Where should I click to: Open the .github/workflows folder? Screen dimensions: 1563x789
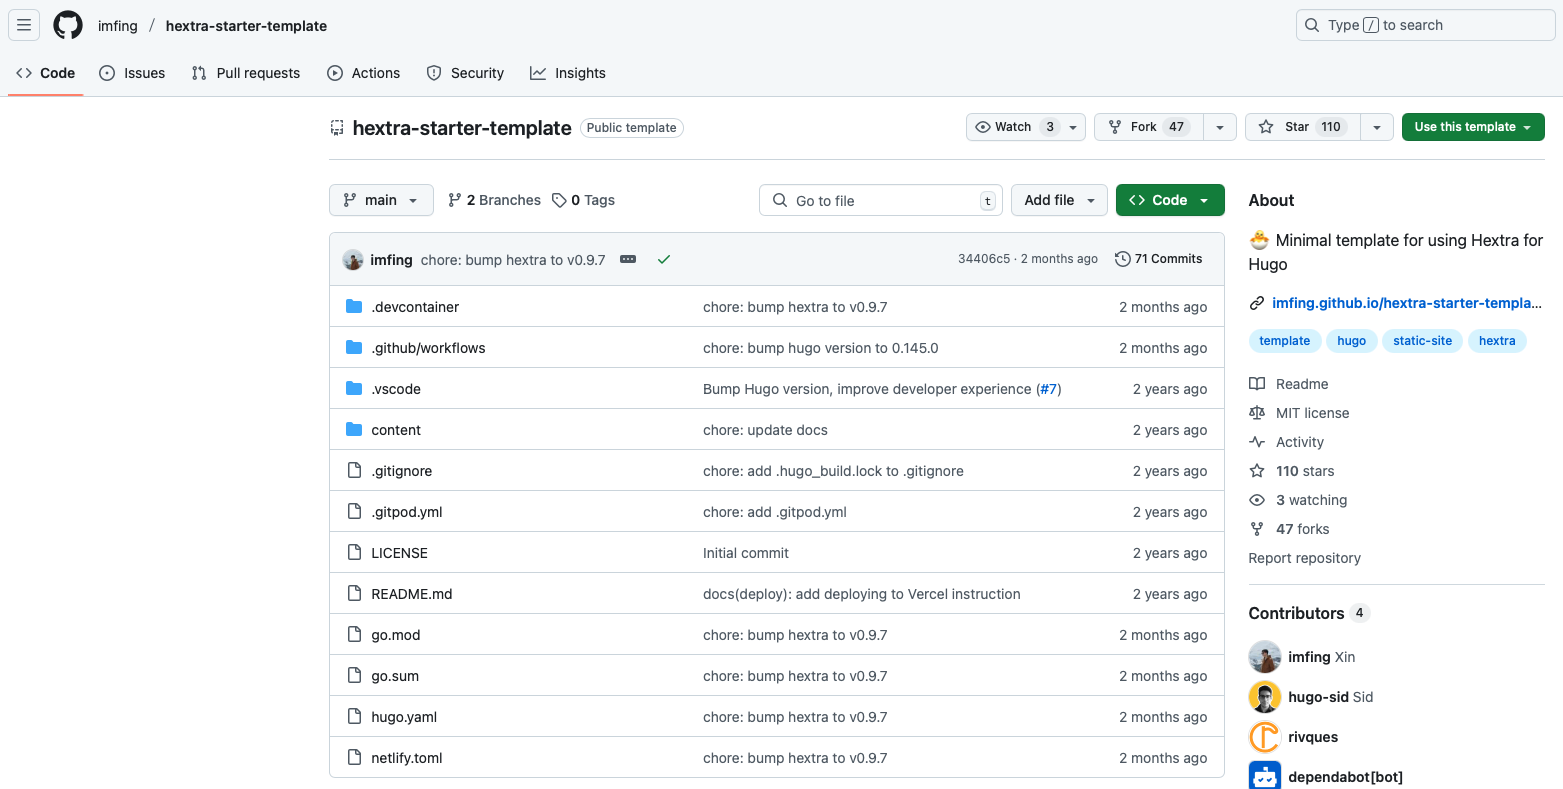(x=428, y=348)
